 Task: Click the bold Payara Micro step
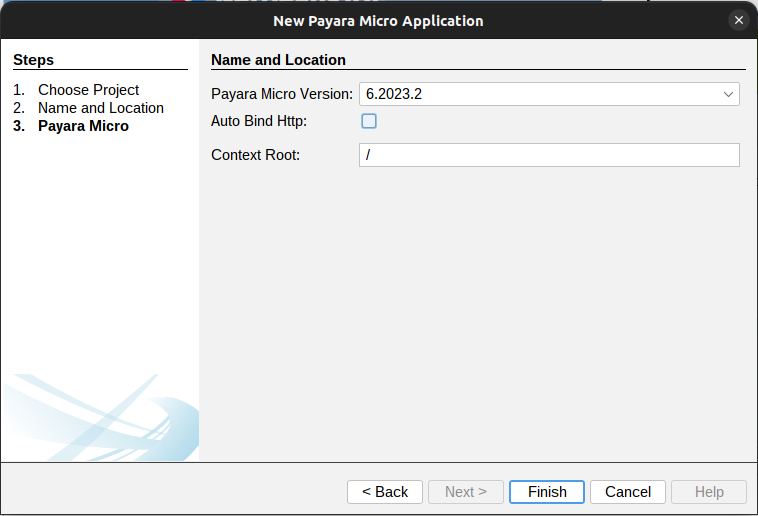pyautogui.click(x=83, y=126)
